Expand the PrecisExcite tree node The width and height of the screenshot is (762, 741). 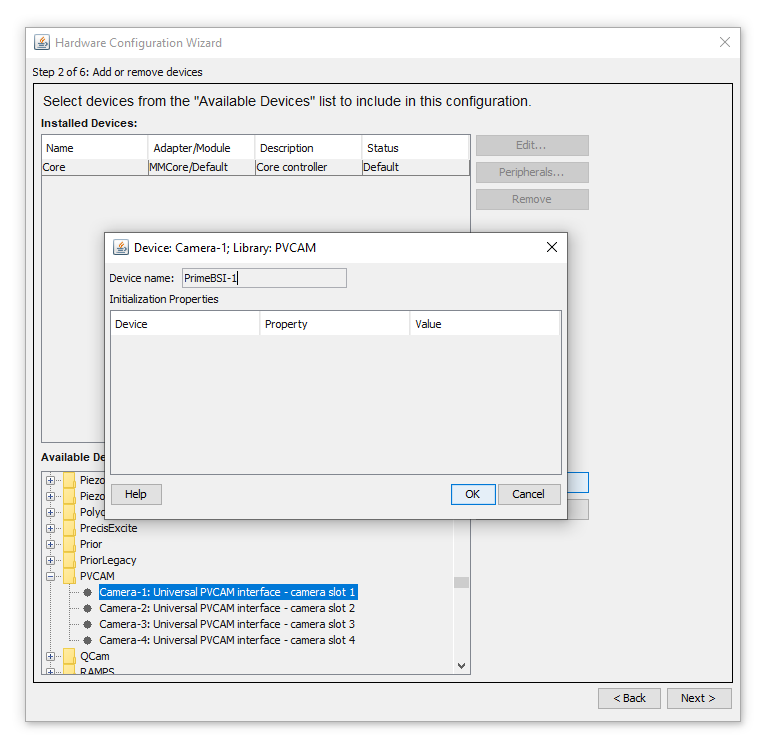pyautogui.click(x=50, y=529)
